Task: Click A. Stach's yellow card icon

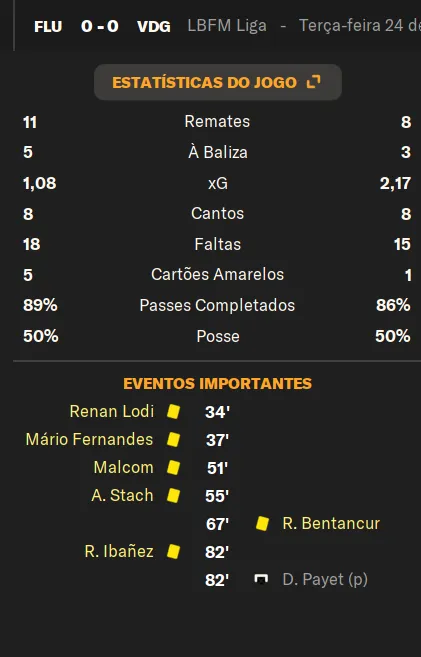Action: pos(173,495)
